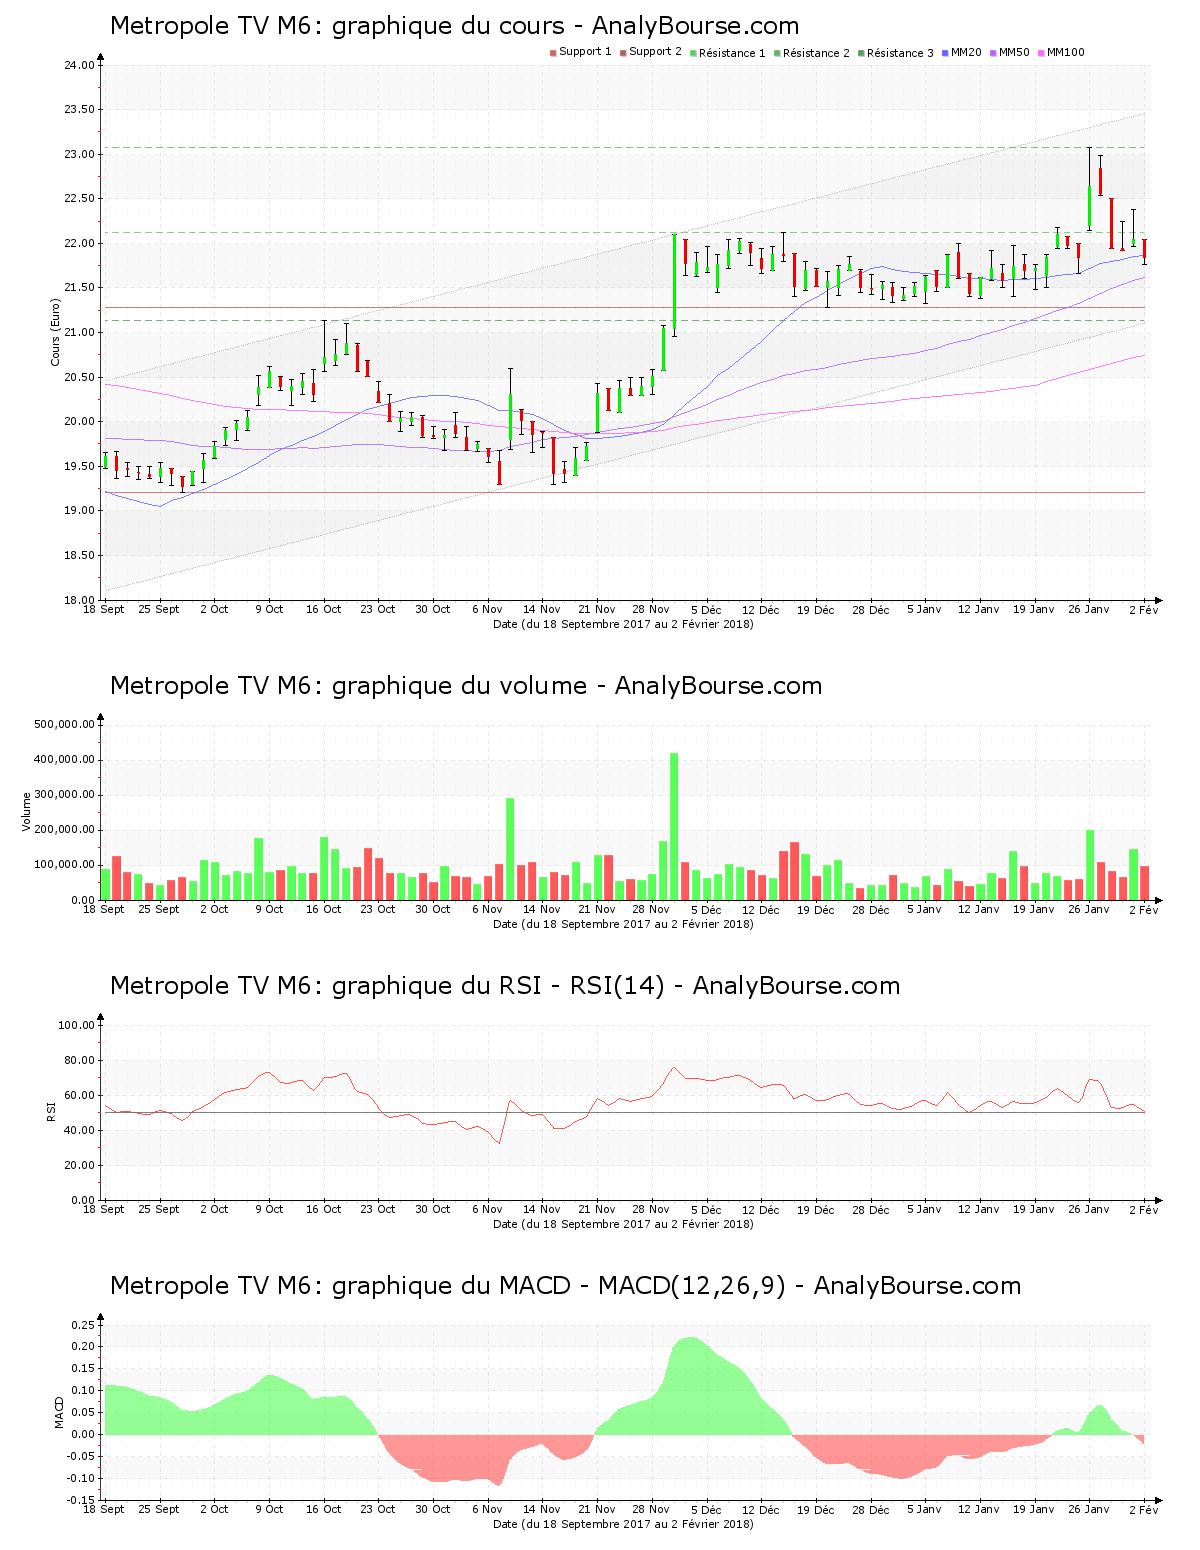This screenshot has height=1550, width=1200.
Task: Click the 'graphique du cours' chart title
Action: 454,26
